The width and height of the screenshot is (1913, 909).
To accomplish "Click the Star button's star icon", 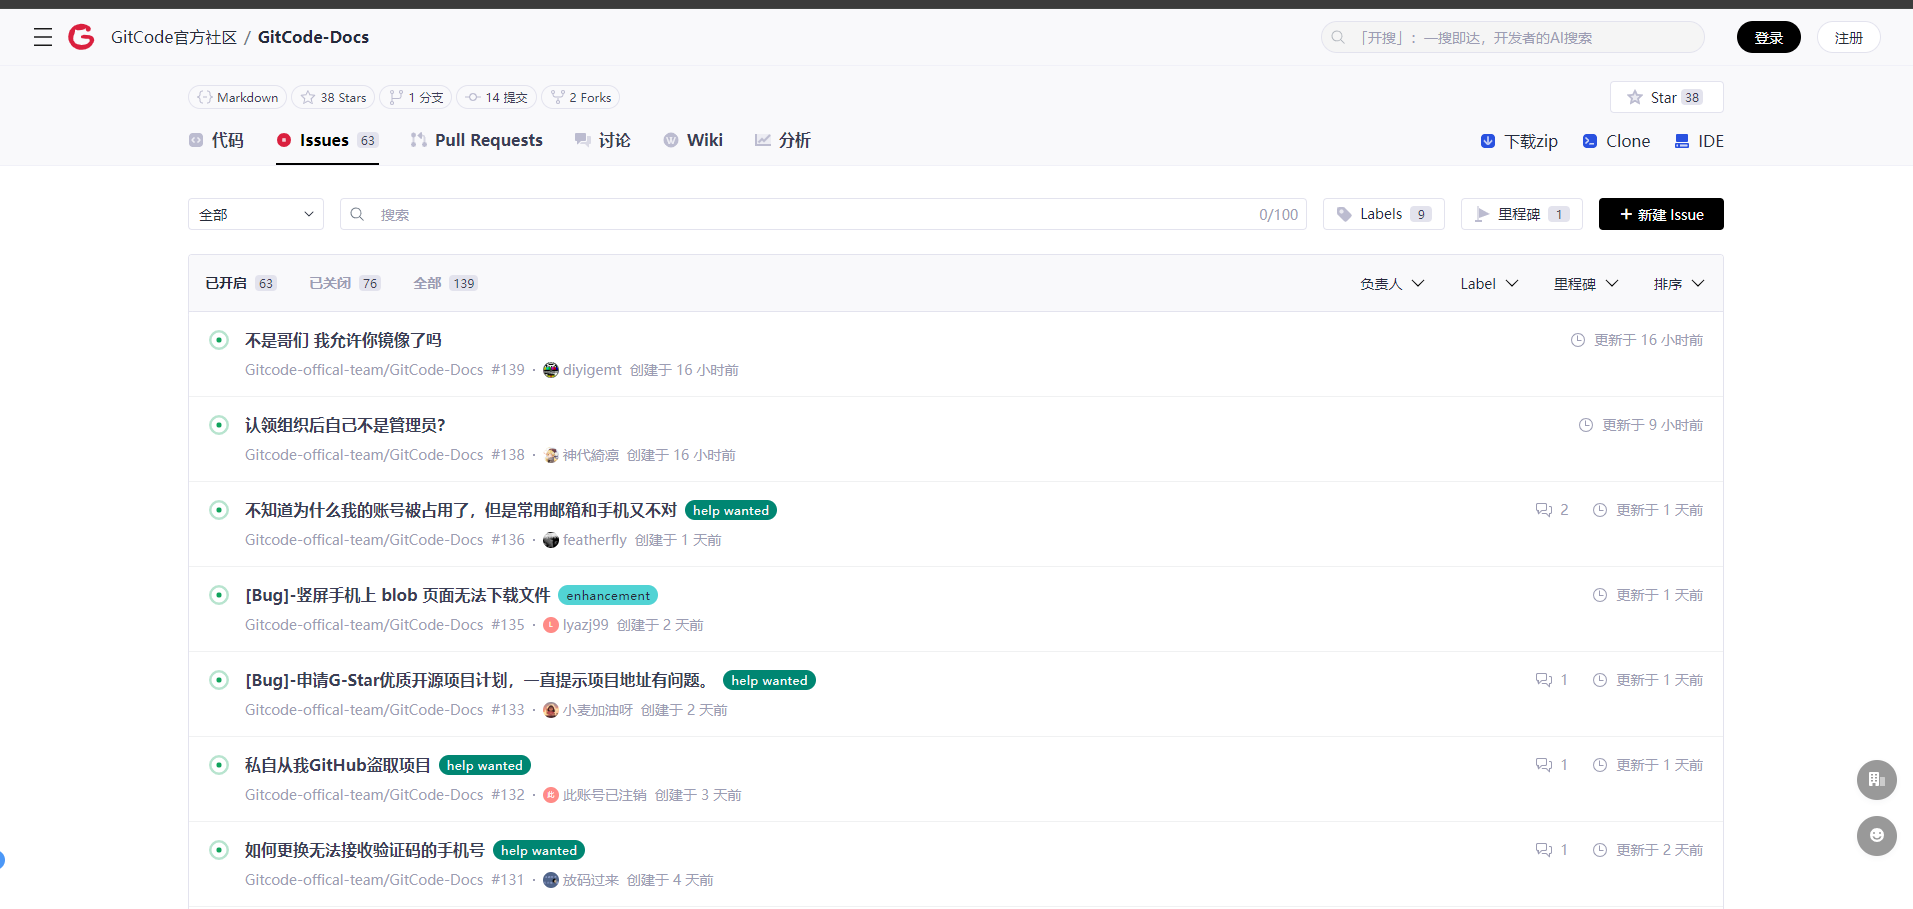I will [x=1635, y=97].
